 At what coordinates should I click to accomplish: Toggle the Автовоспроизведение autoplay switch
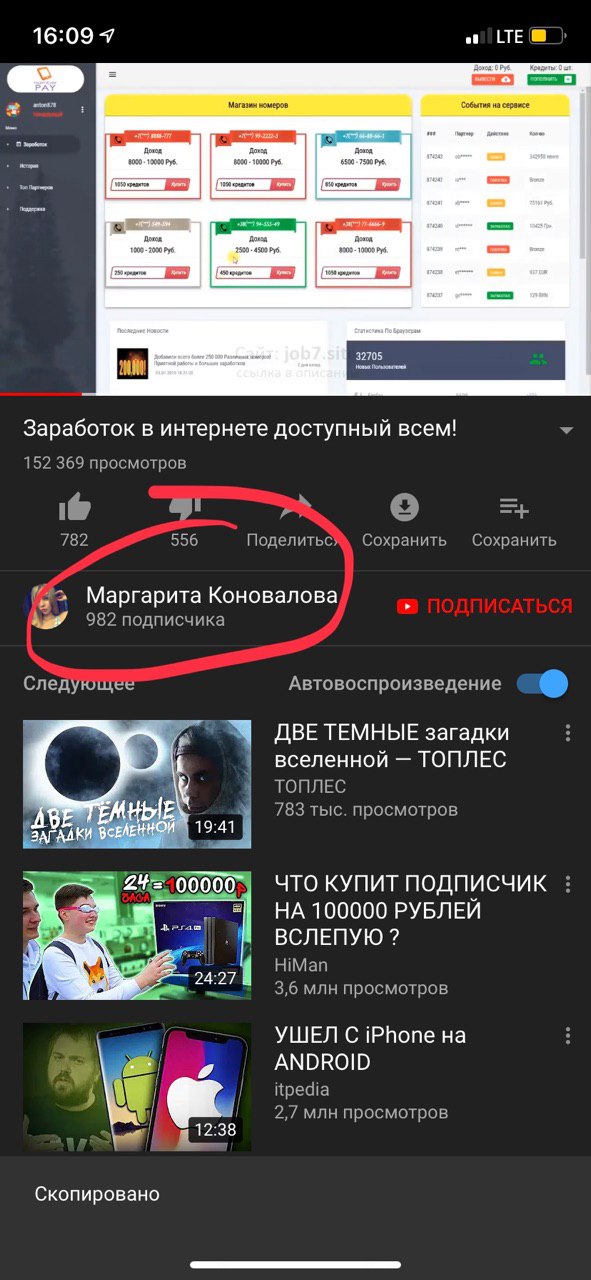coord(542,684)
